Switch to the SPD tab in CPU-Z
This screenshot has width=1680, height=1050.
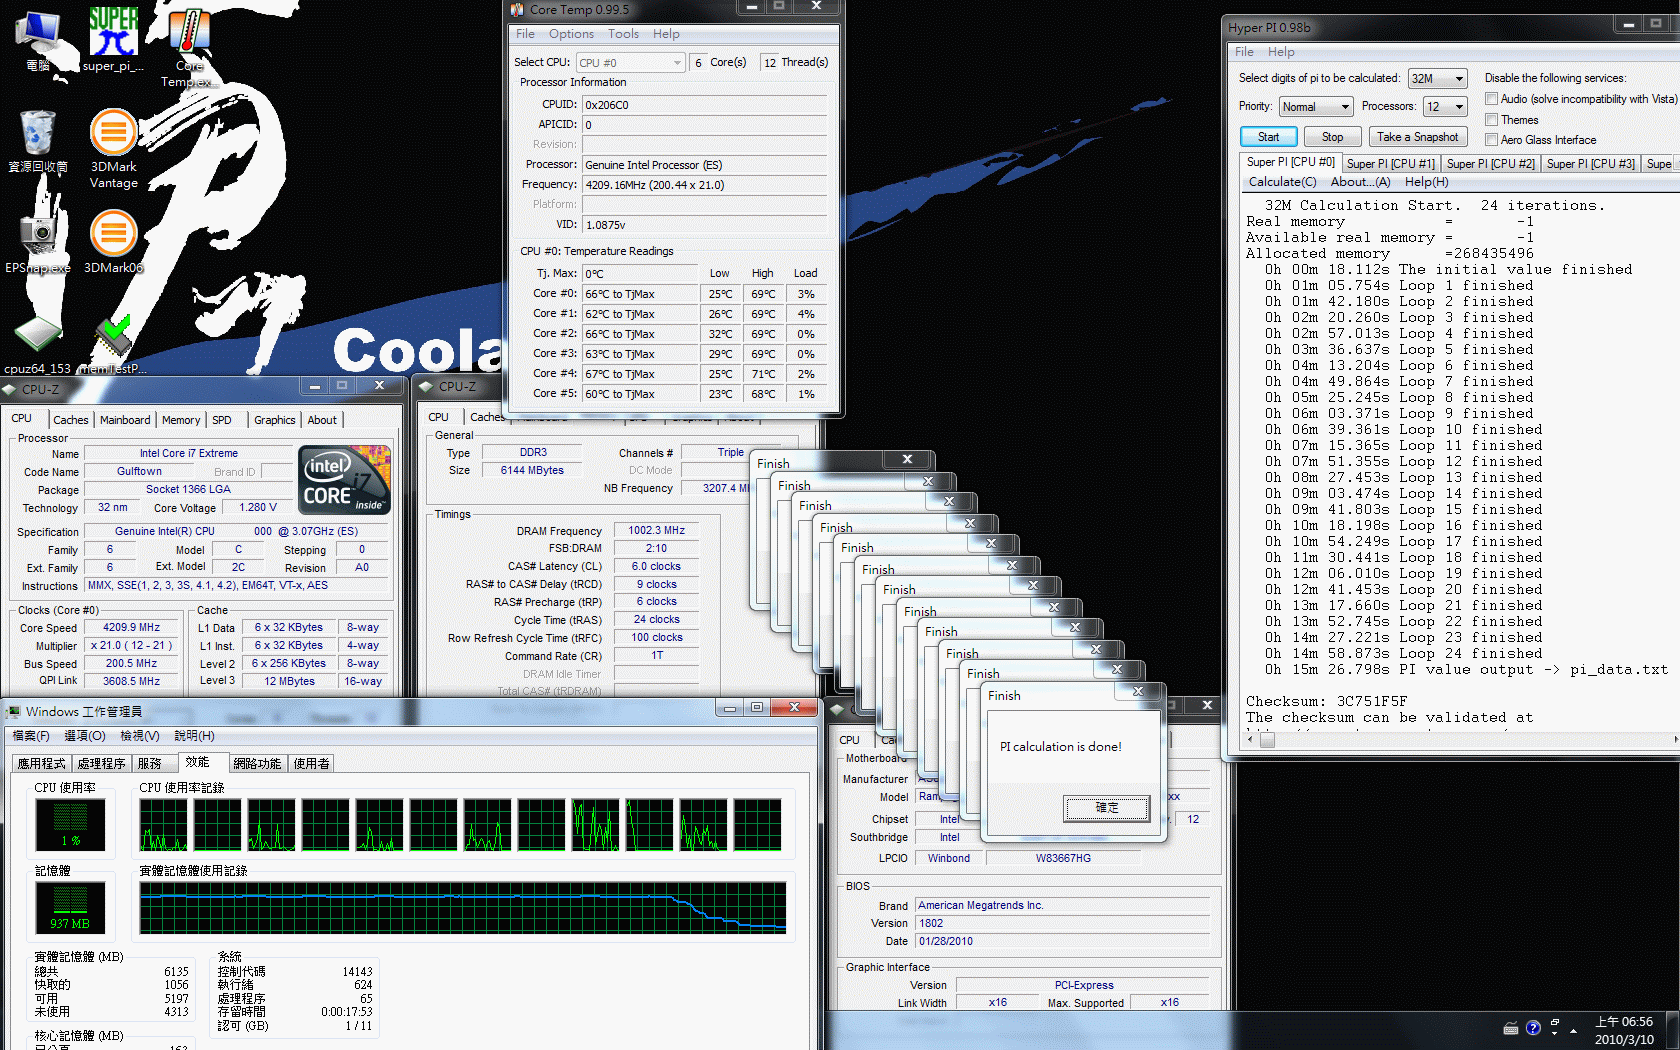click(x=222, y=420)
